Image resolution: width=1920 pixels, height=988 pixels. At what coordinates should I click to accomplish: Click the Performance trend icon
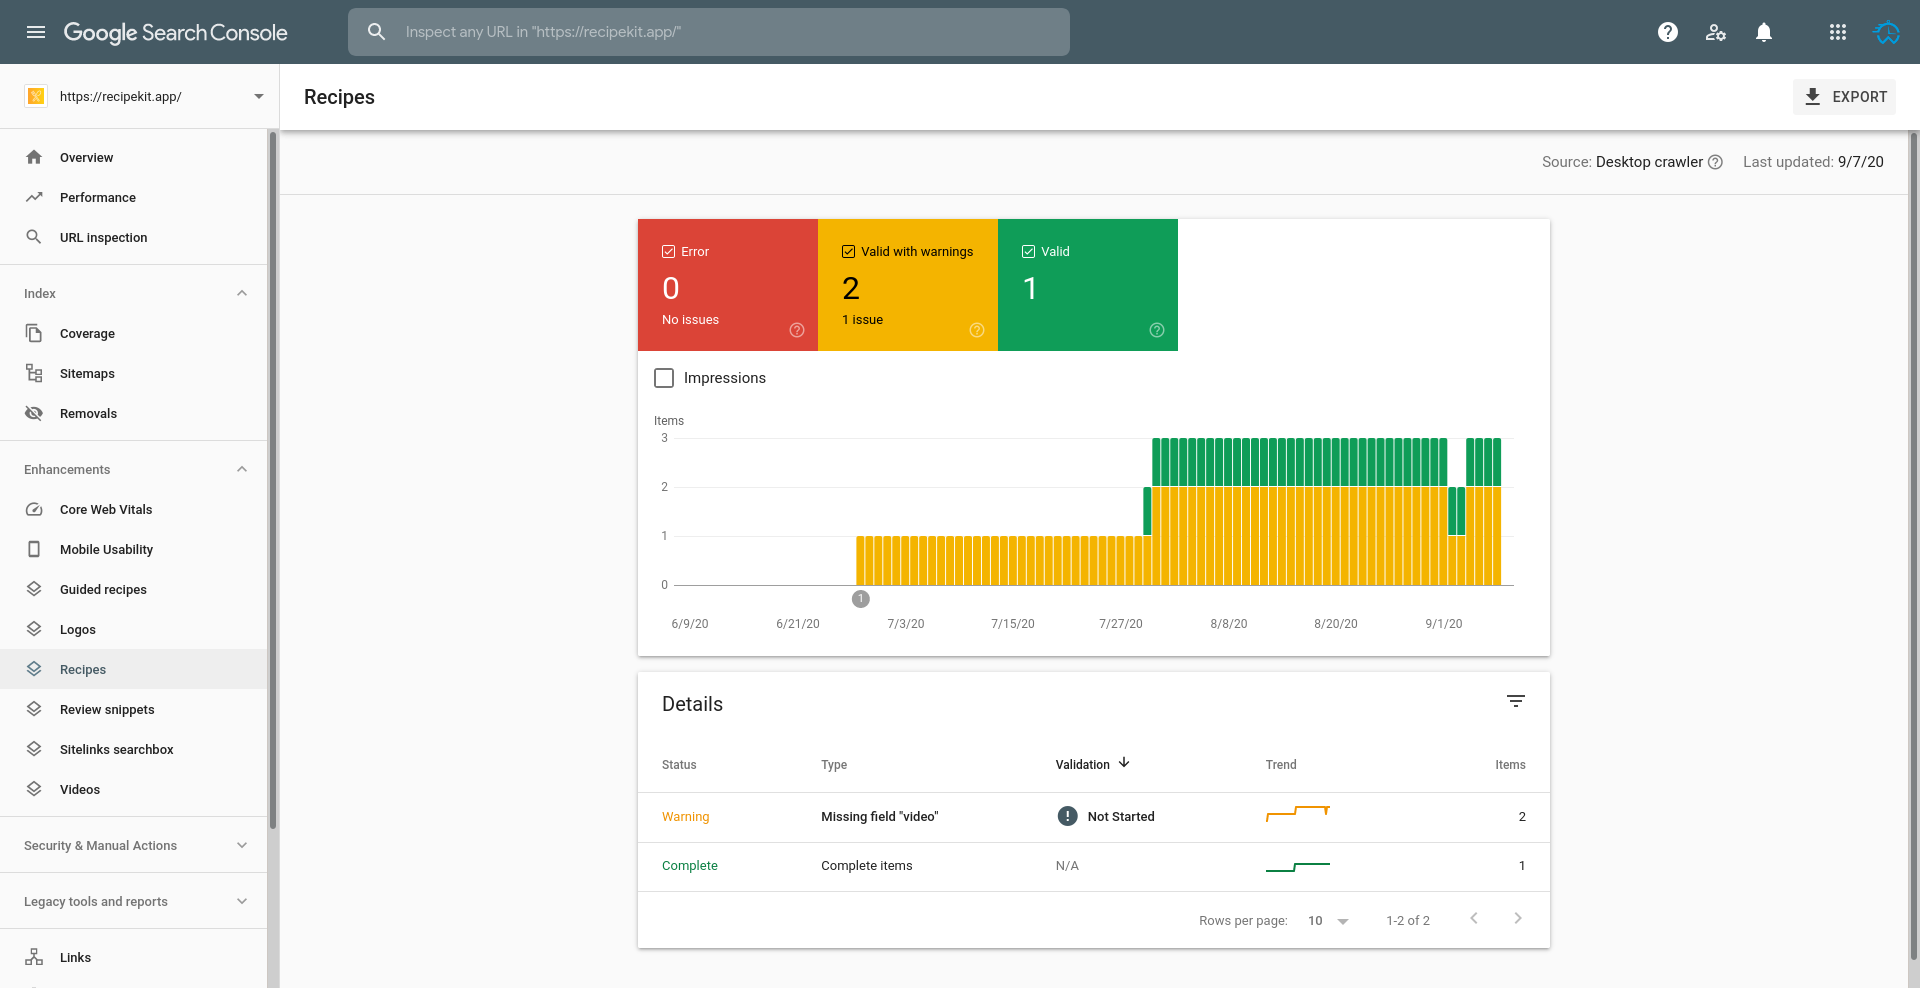pyautogui.click(x=34, y=197)
